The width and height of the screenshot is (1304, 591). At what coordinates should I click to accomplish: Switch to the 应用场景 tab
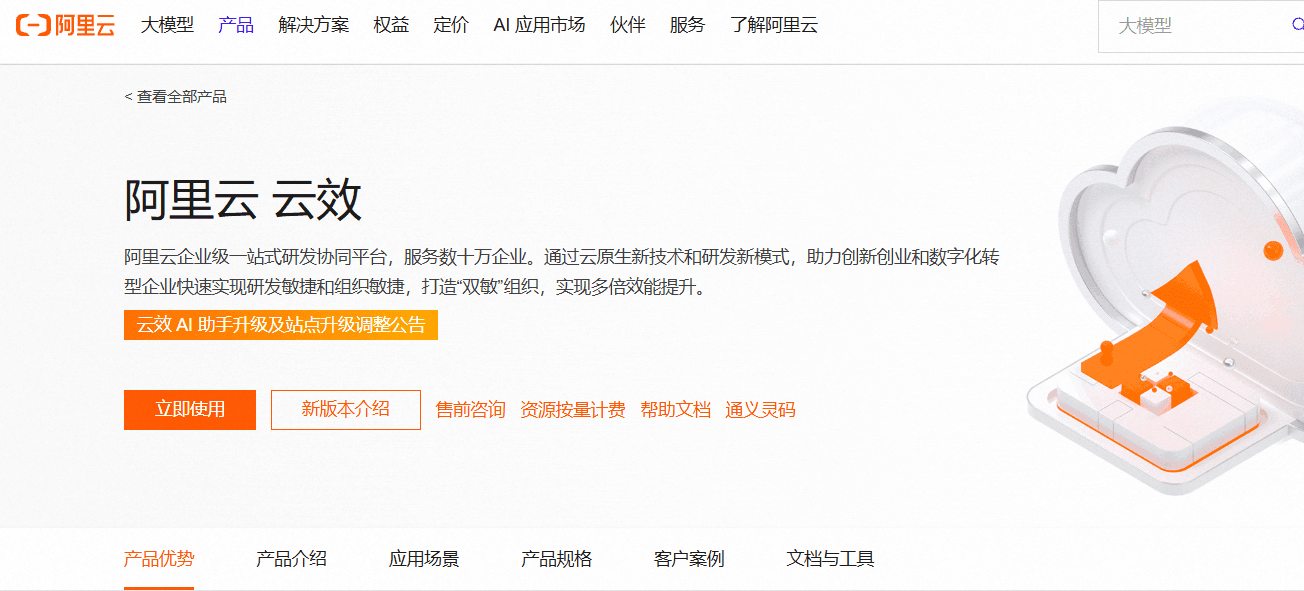424,559
